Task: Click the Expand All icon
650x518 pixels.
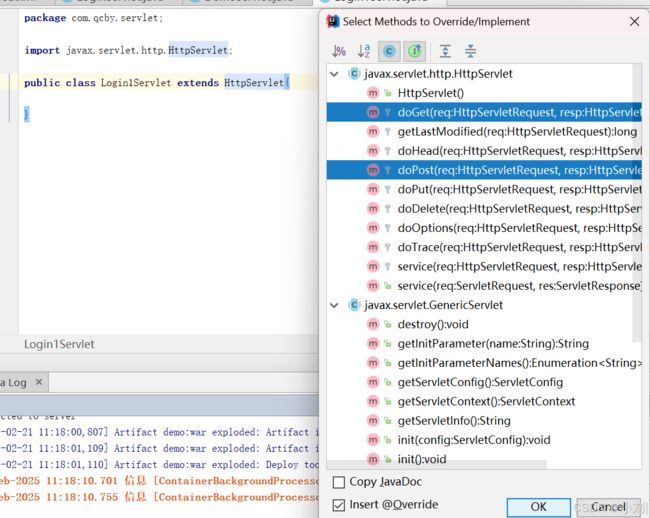Action: tap(445, 51)
